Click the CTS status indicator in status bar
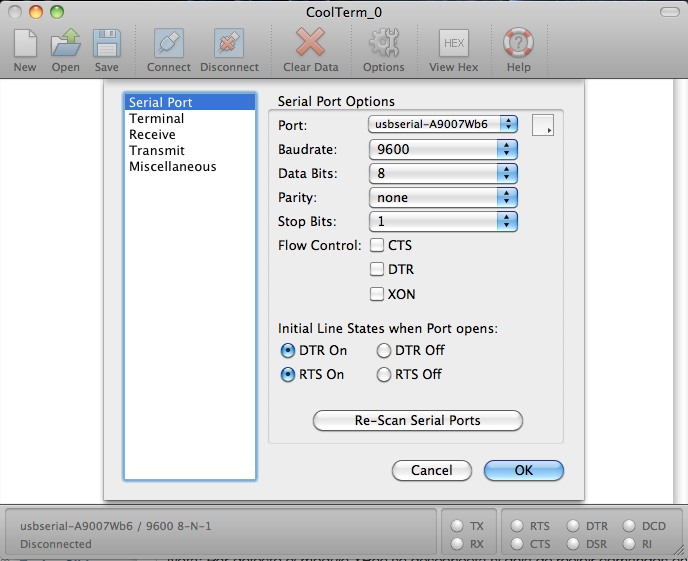 pyautogui.click(x=517, y=543)
